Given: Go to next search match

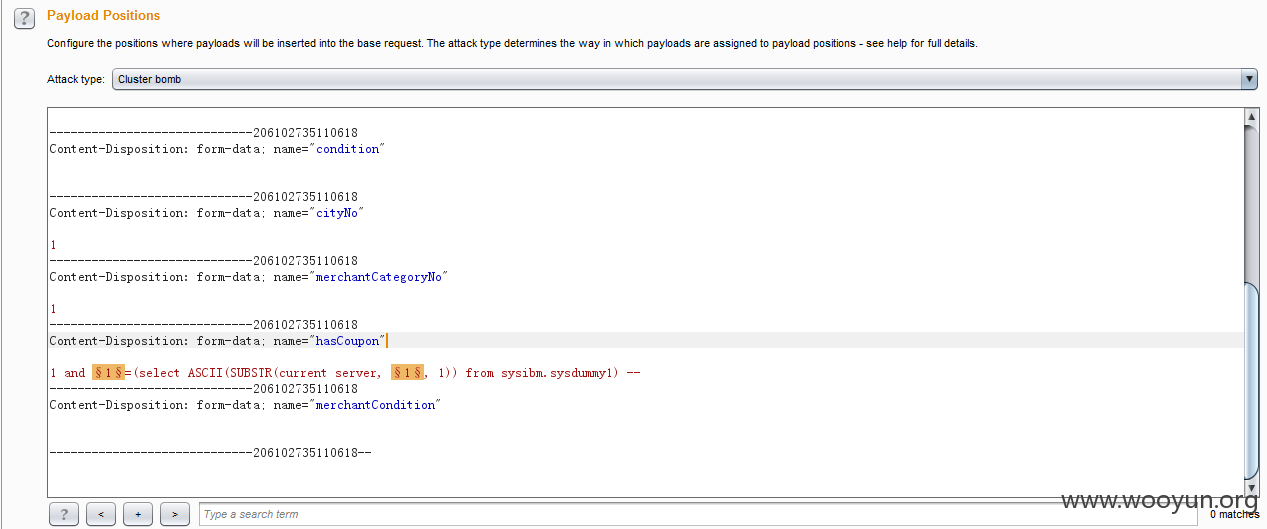Looking at the screenshot, I should pos(174,514).
